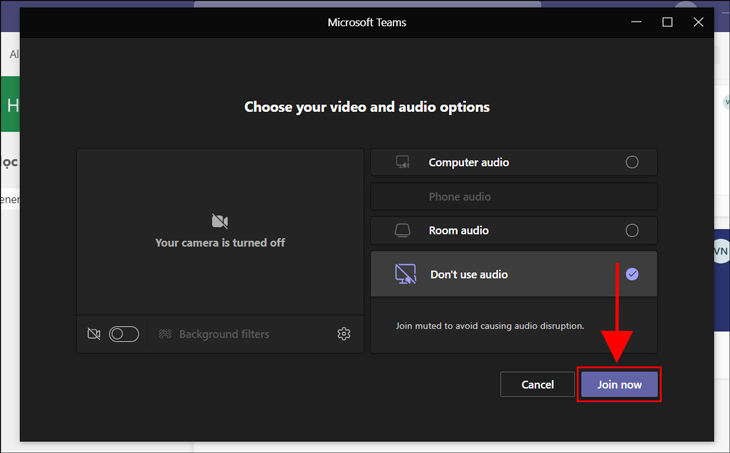The image size is (730, 453).
Task: Maximize the Microsoft Teams window
Action: point(667,22)
